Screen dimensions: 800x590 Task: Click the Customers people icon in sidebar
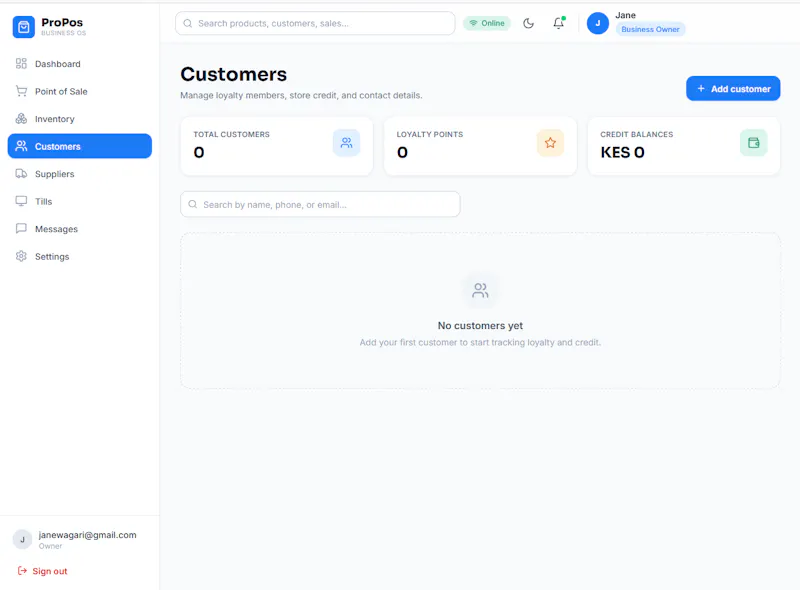pyautogui.click(x=21, y=146)
